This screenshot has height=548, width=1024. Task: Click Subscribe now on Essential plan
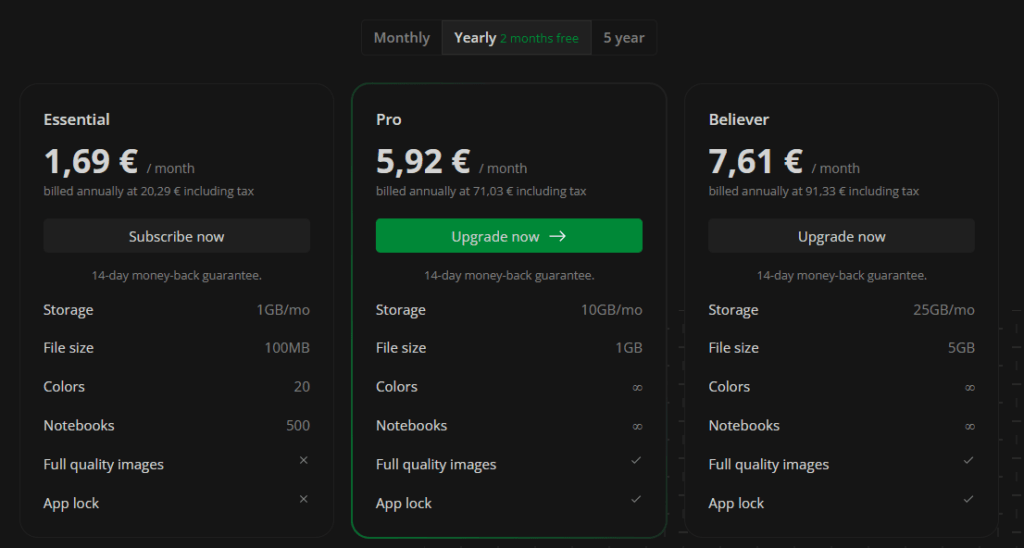[x=176, y=236]
